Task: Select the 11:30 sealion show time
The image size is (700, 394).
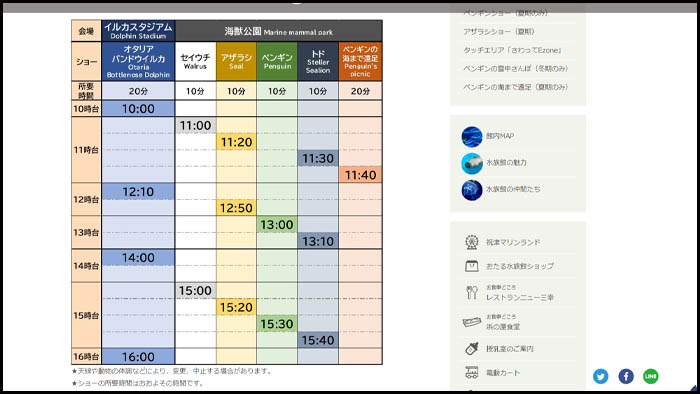Action: click(x=318, y=158)
